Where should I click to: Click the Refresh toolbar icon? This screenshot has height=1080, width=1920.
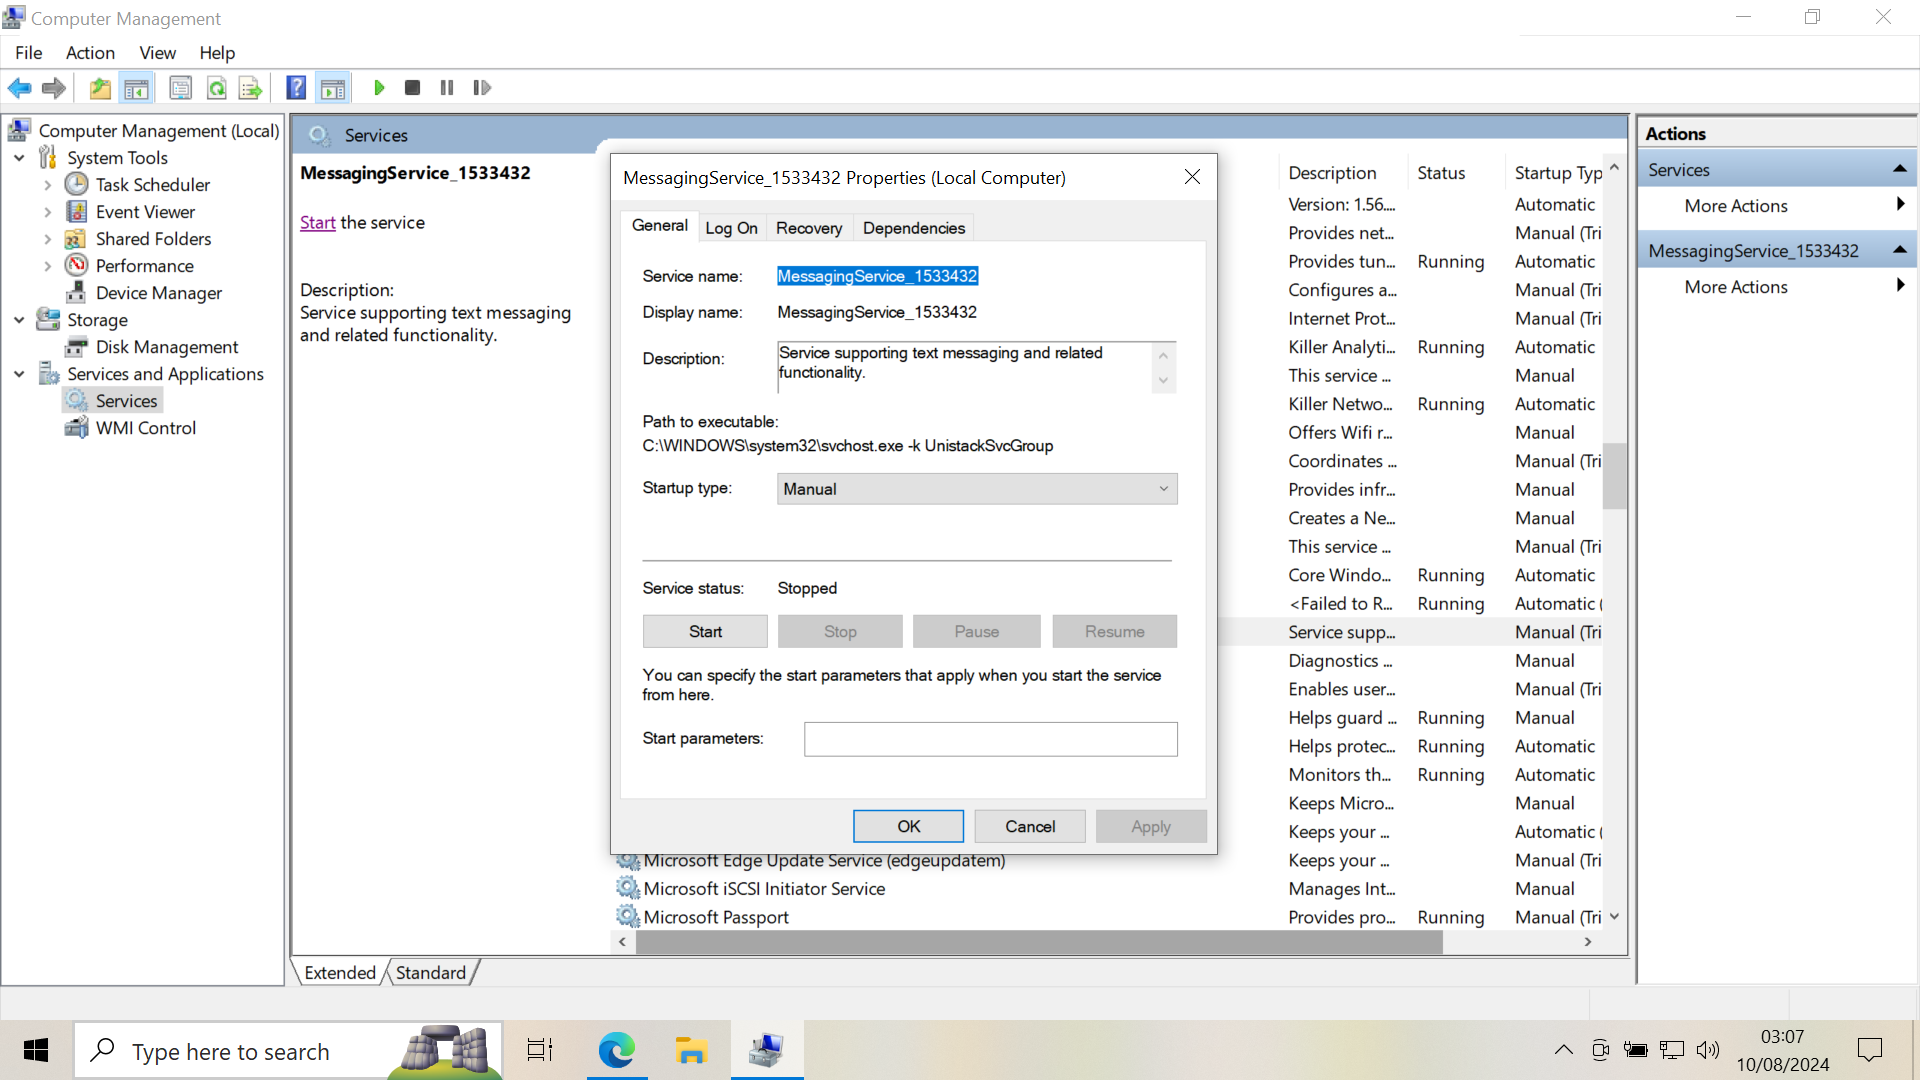click(x=216, y=88)
